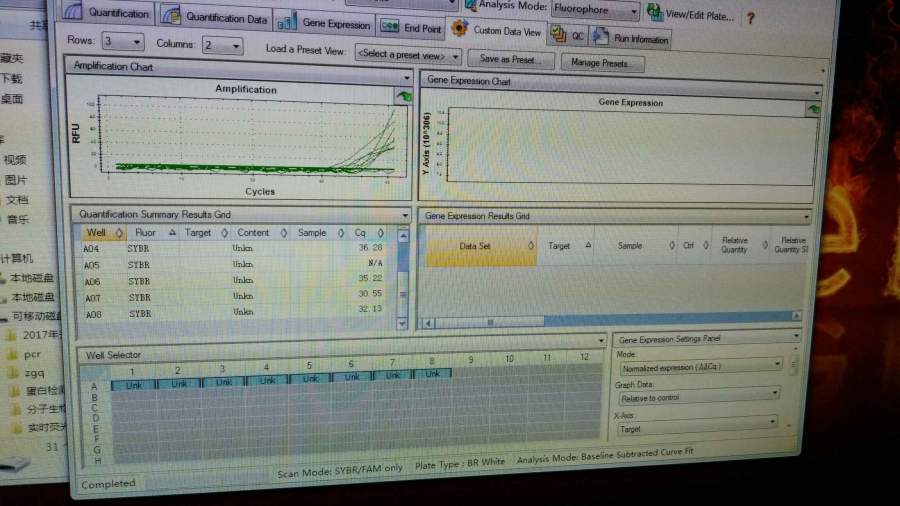Select row B header in Well Selector
The height and width of the screenshot is (506, 900).
click(x=95, y=398)
